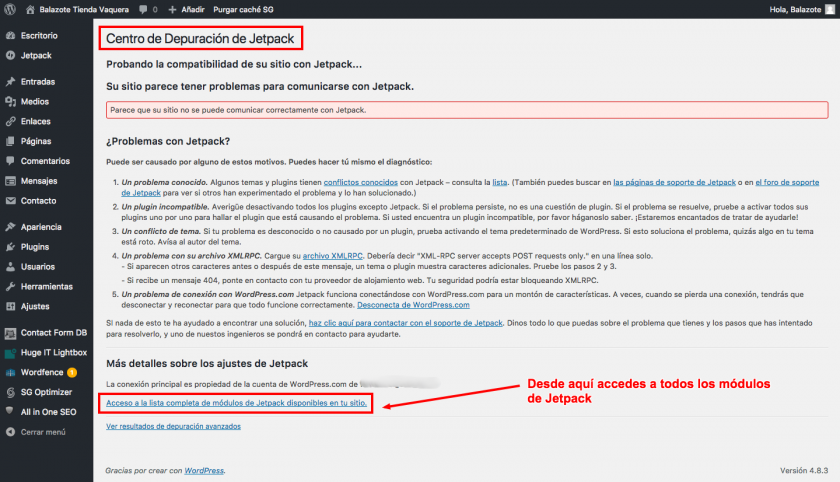Click the Plugins plug icon

click(x=10, y=246)
